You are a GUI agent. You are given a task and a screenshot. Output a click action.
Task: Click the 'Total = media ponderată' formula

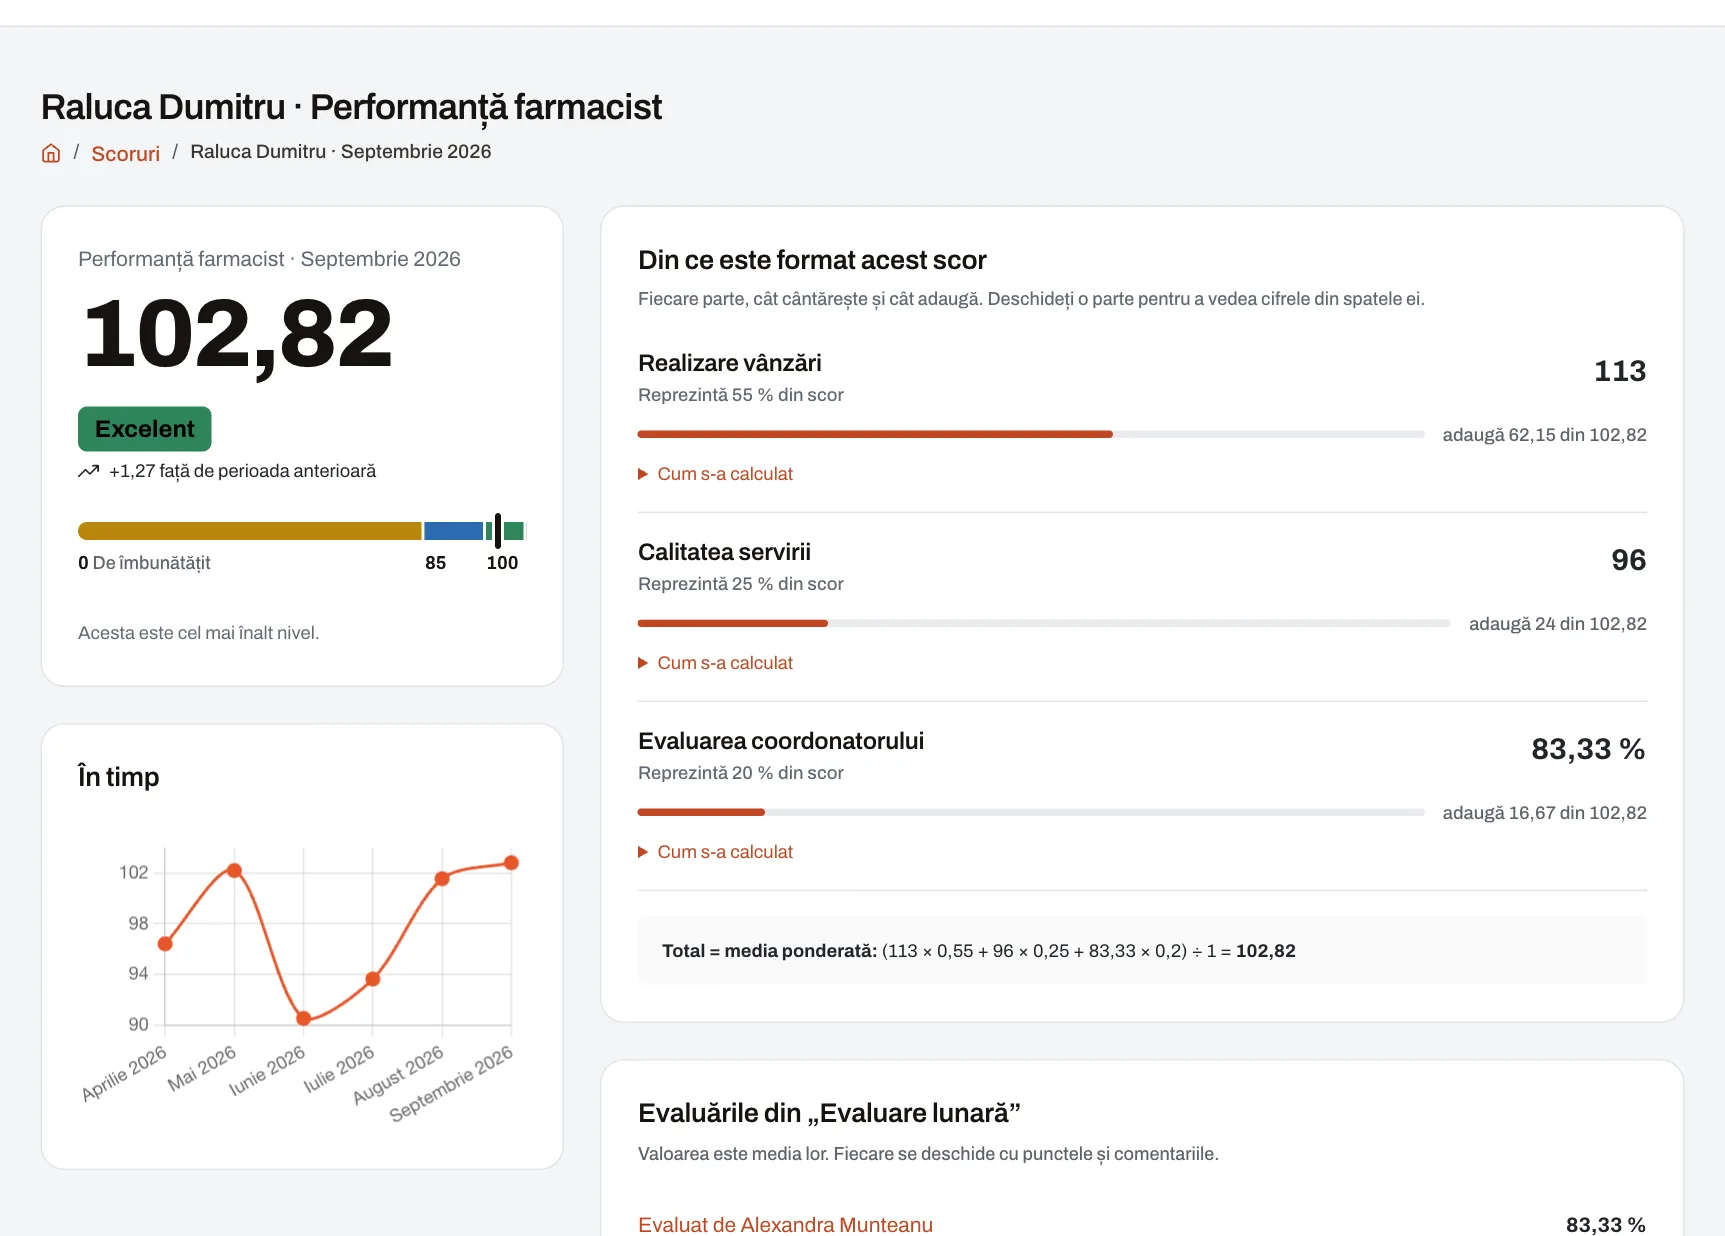coord(978,951)
